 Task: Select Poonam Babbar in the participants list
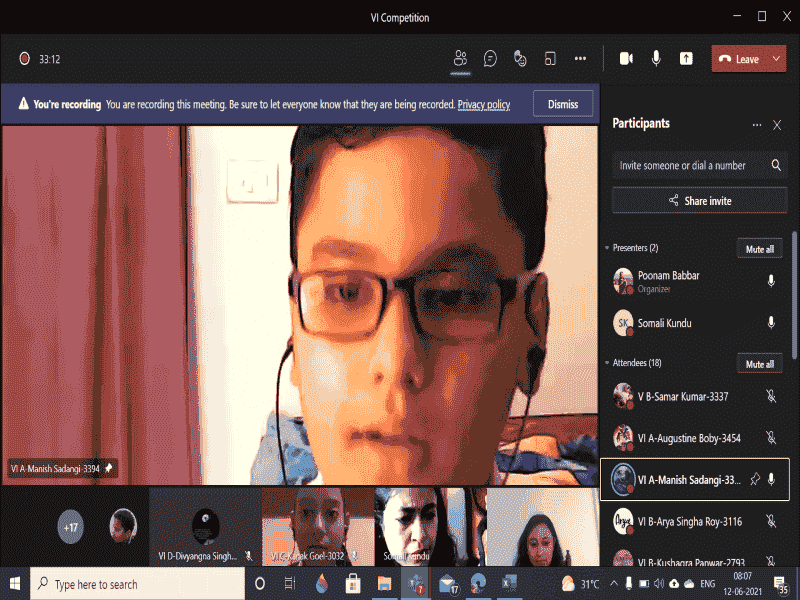[x=669, y=281]
